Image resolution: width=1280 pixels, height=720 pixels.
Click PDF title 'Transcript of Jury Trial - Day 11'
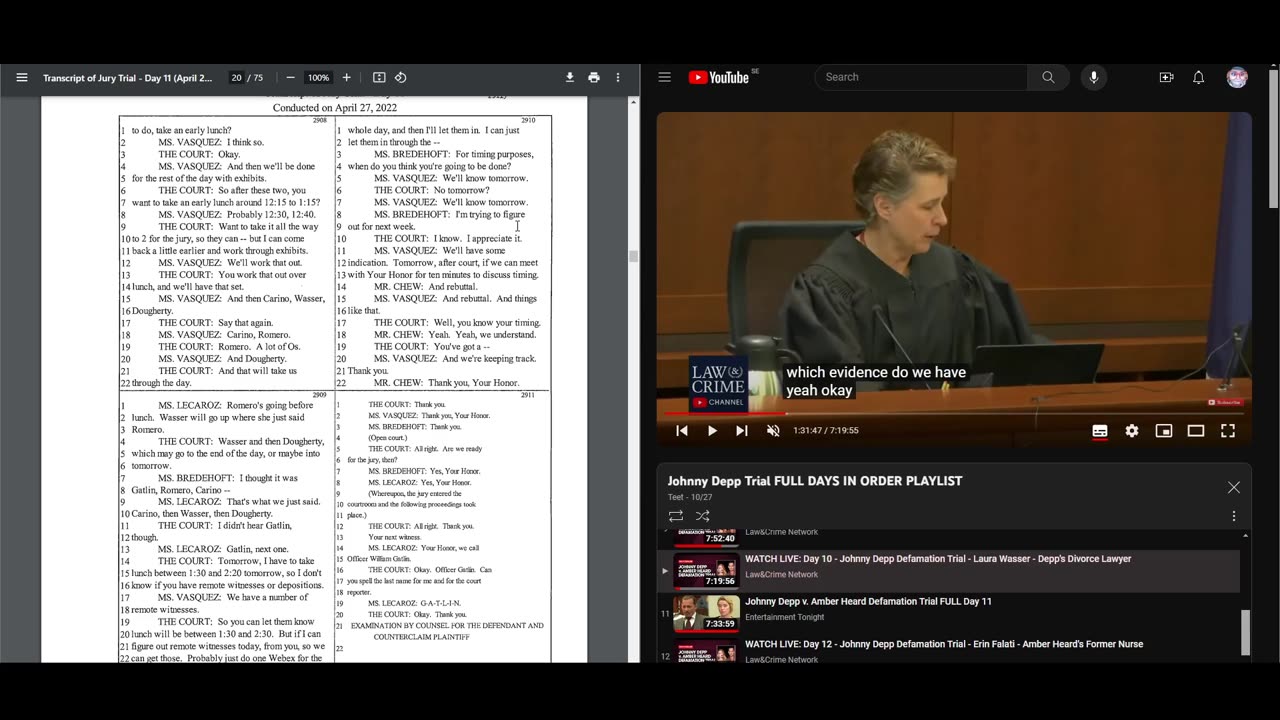127,77
